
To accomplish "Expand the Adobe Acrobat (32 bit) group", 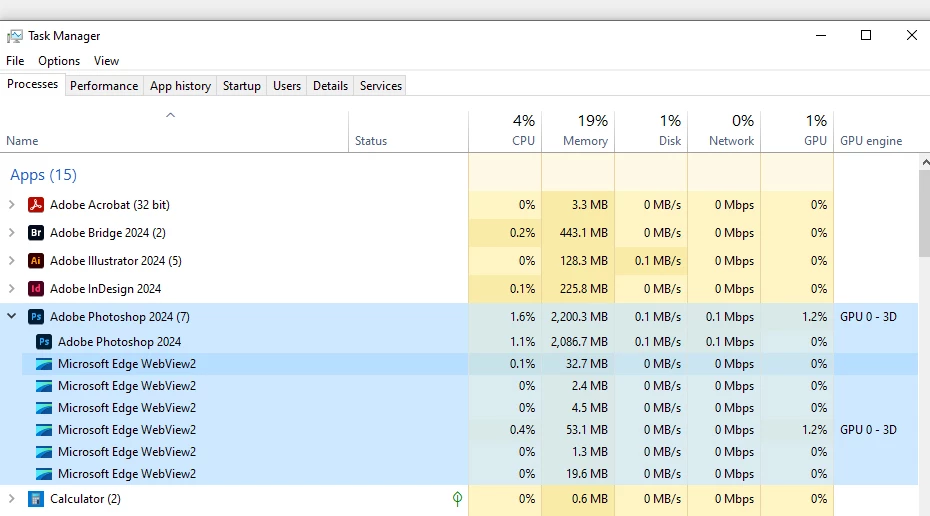I will tap(11, 205).
